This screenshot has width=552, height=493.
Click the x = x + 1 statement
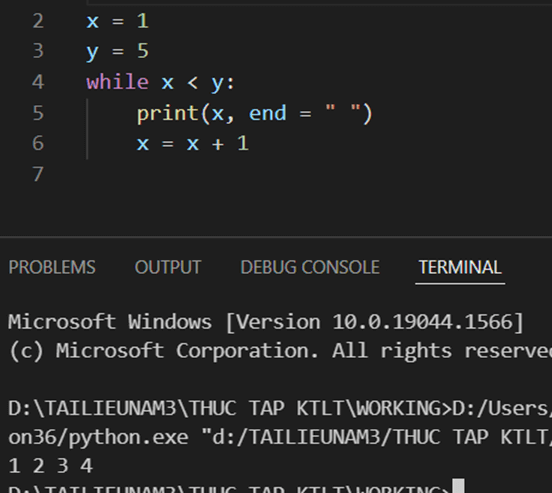click(193, 143)
